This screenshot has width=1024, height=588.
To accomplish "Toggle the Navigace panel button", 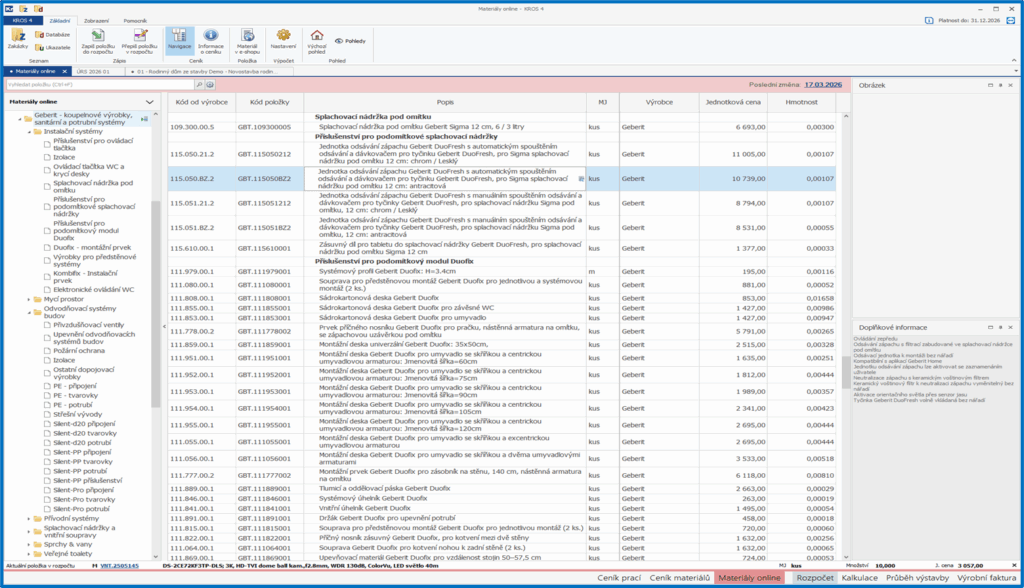I will click(179, 36).
